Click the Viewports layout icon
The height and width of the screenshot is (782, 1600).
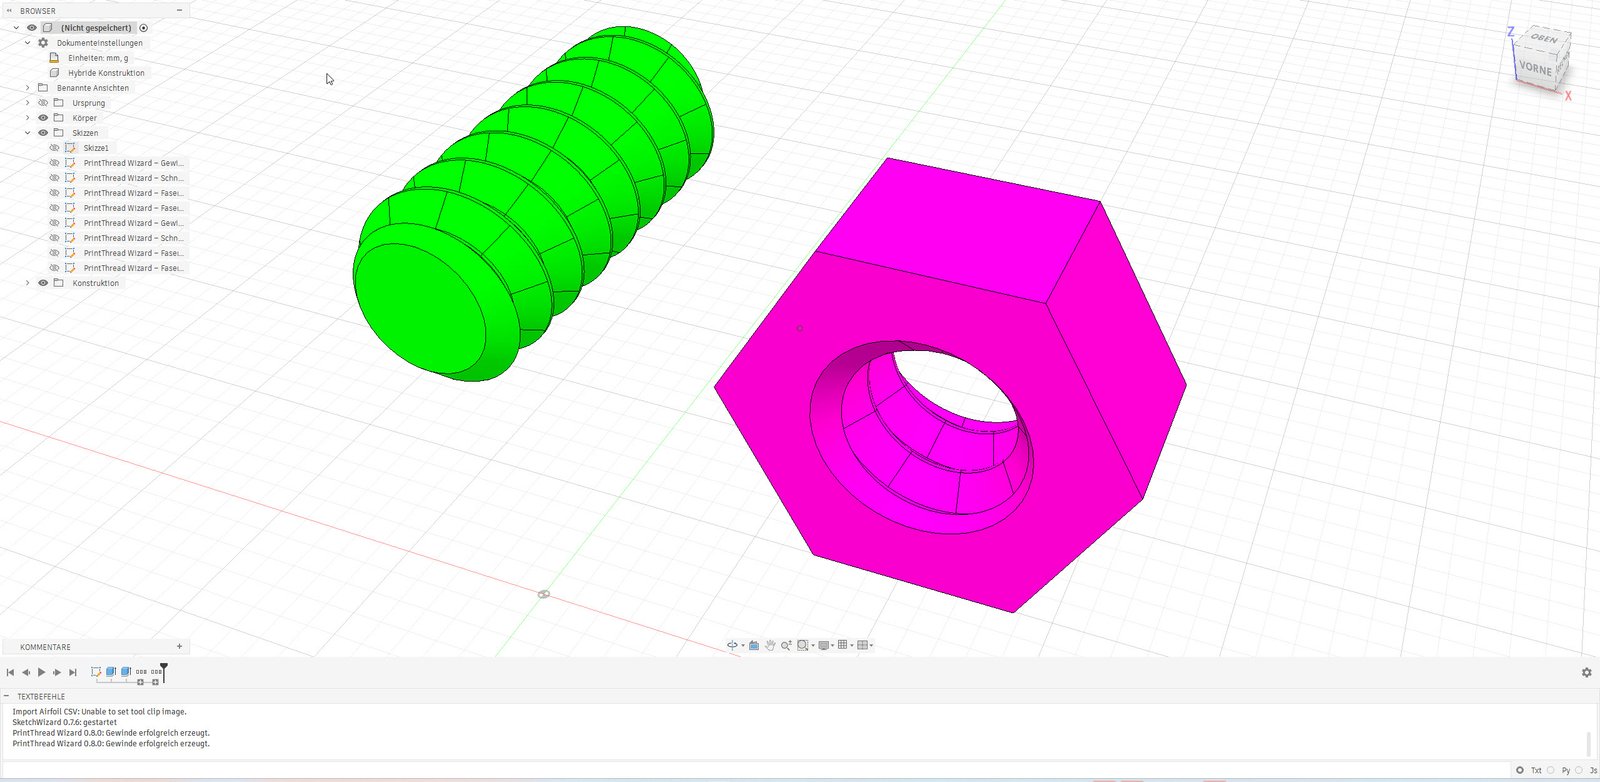[862, 645]
